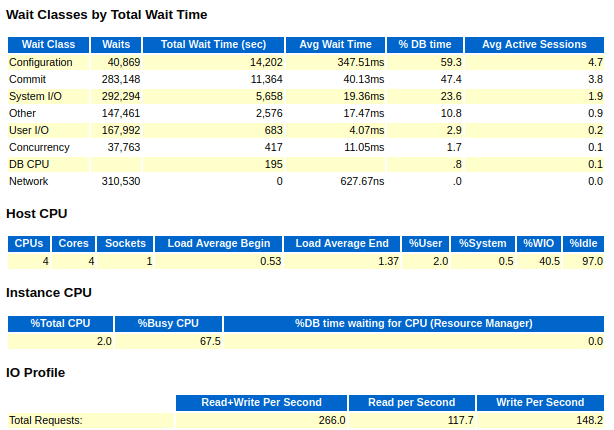Select the Network wait class row label
The image size is (614, 430).
click(29, 181)
